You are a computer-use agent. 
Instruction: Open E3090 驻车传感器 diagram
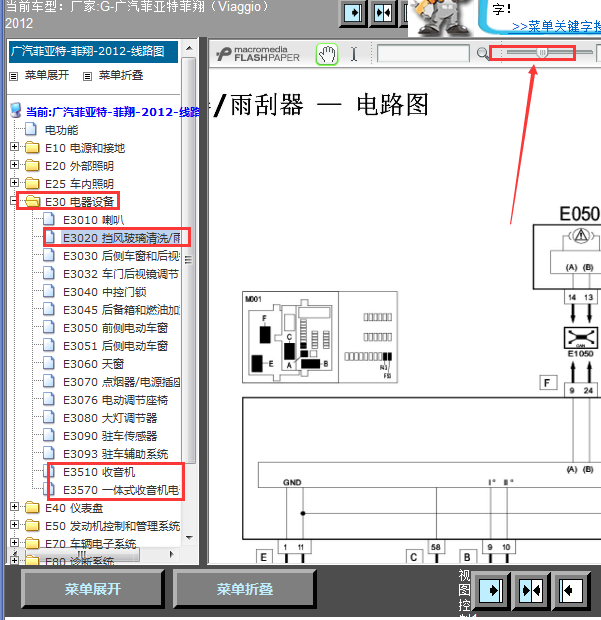pos(110,436)
